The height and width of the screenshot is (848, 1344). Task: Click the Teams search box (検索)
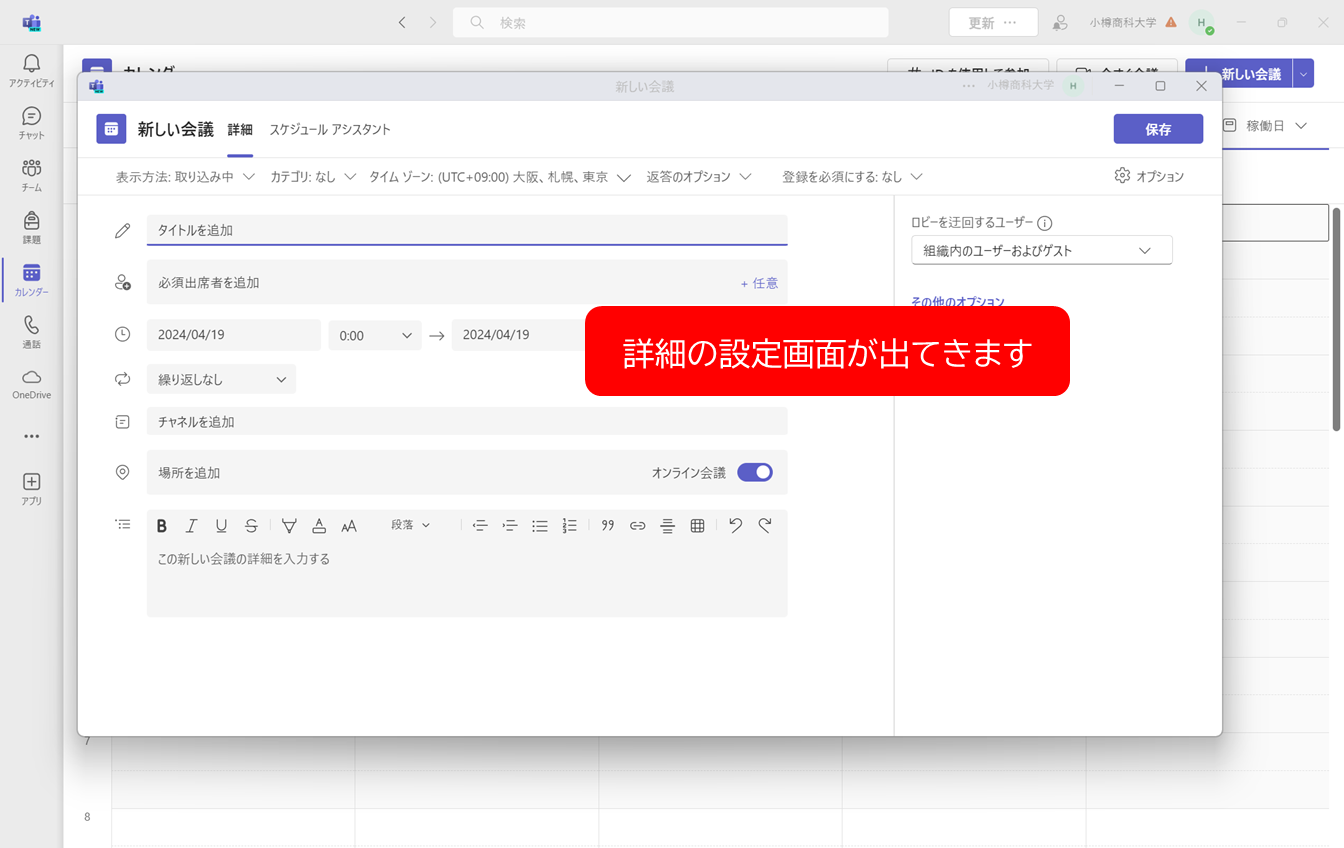point(671,22)
